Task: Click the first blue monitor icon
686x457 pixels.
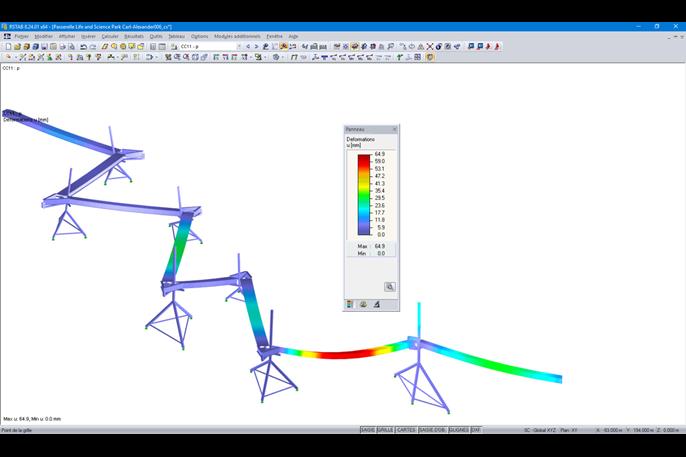Action: (471, 46)
